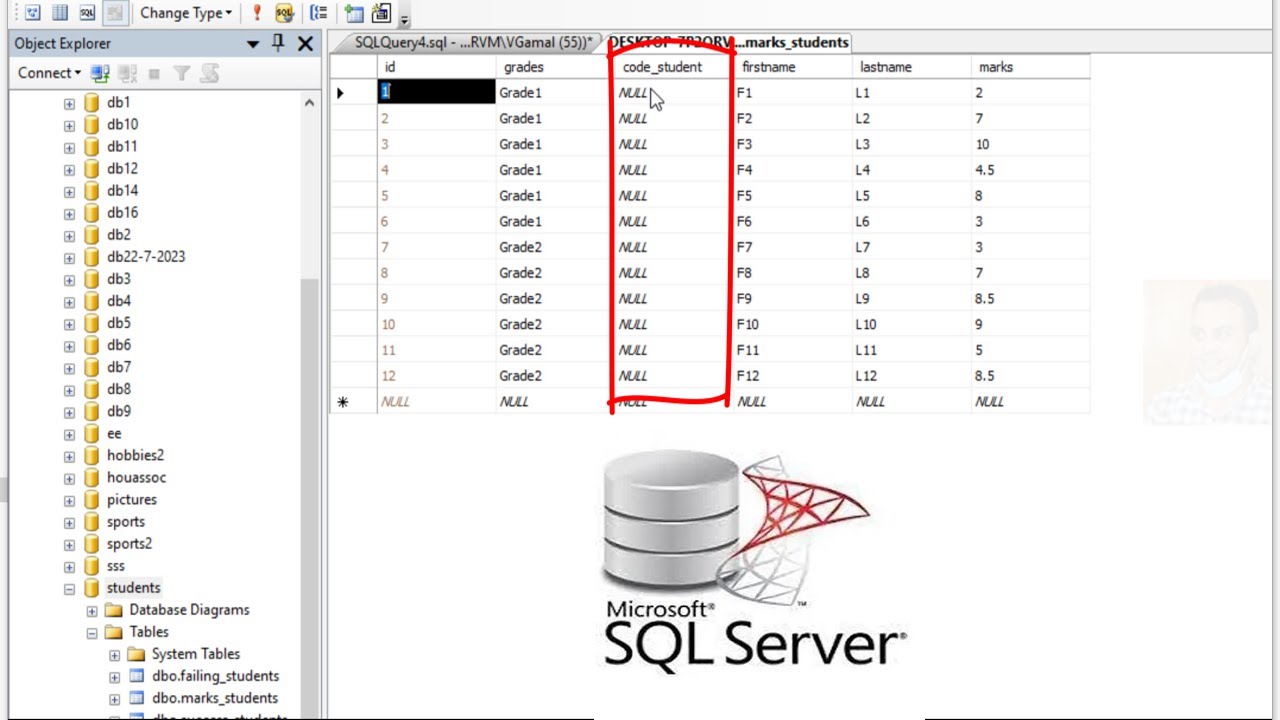This screenshot has width=1280, height=720.
Task: Switch to the SQLQuery4.sql tab
Action: tap(472, 42)
